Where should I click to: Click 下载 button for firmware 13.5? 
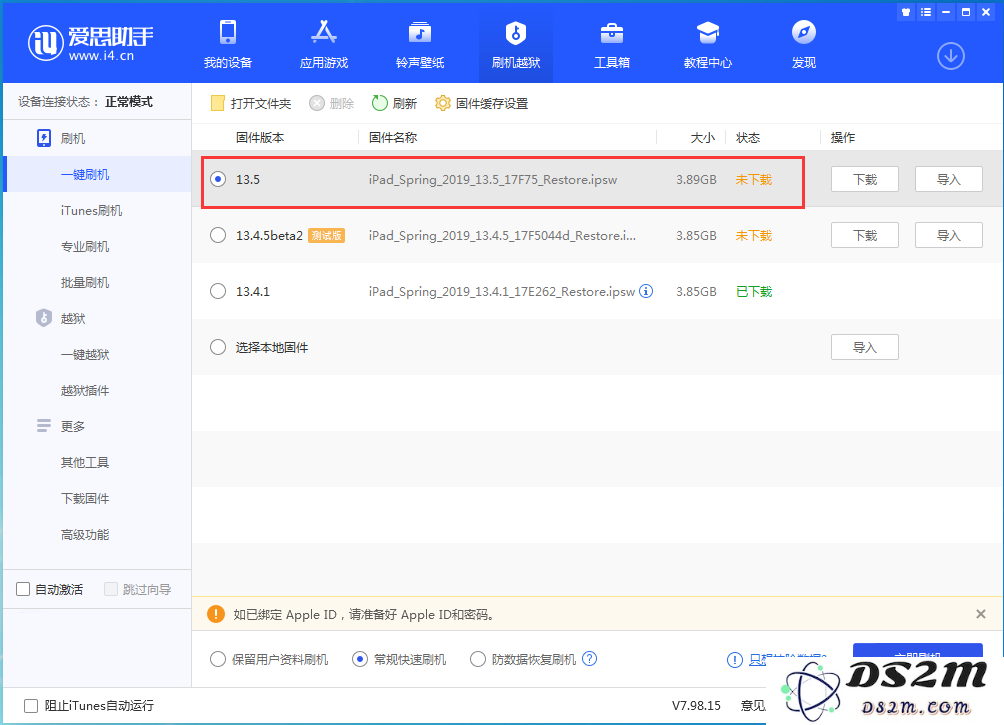[x=864, y=179]
